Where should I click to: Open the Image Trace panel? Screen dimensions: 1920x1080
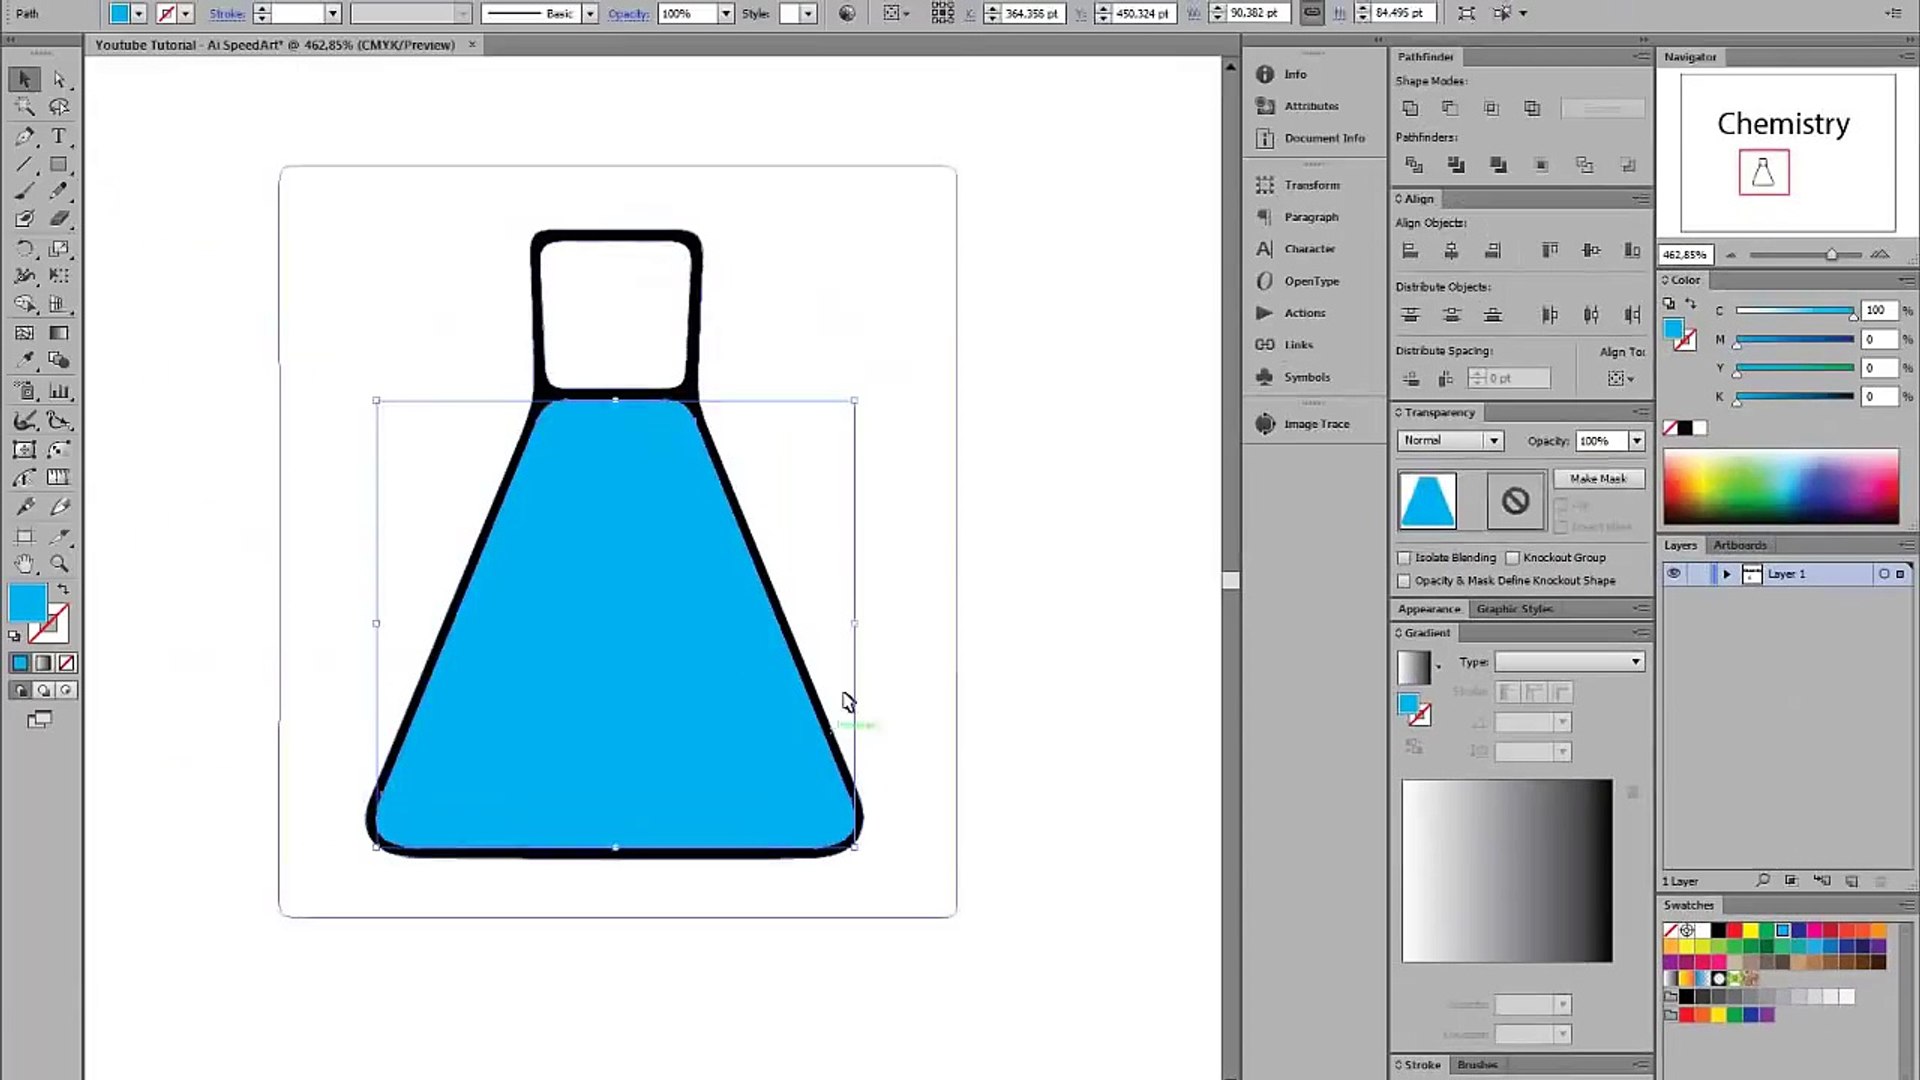tap(1316, 424)
